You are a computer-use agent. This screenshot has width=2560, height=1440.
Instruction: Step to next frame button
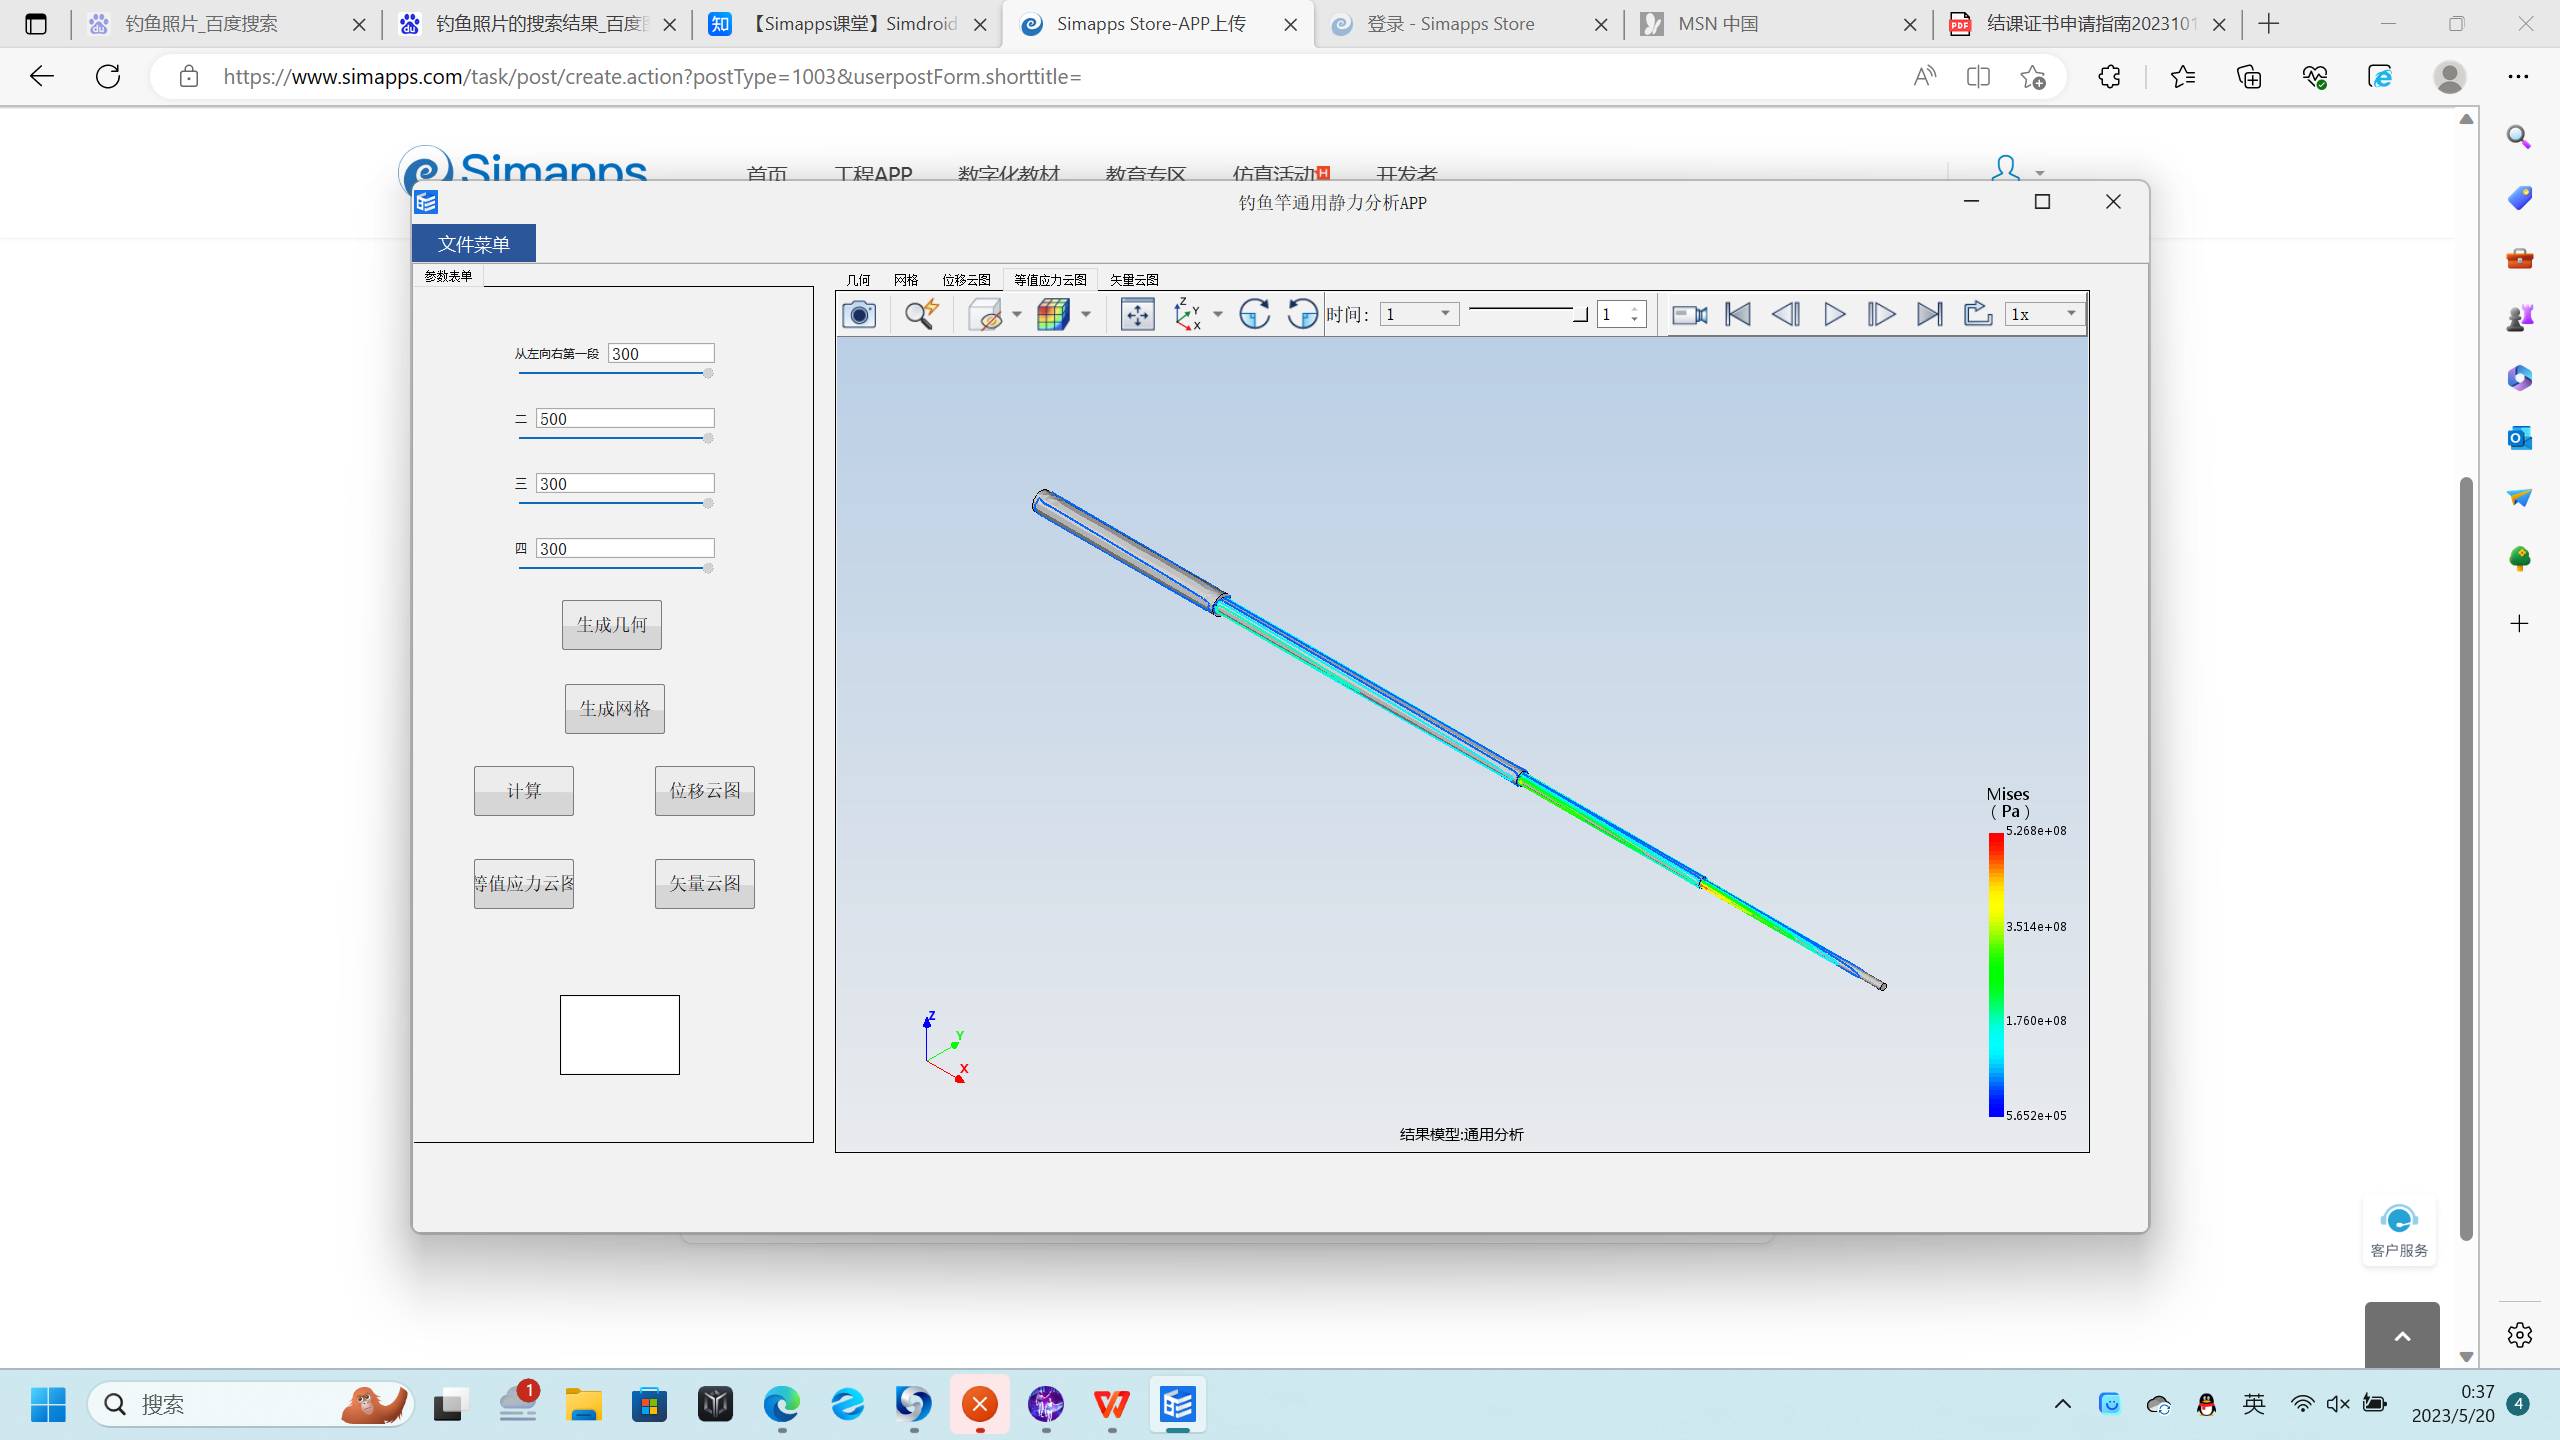(x=1882, y=314)
